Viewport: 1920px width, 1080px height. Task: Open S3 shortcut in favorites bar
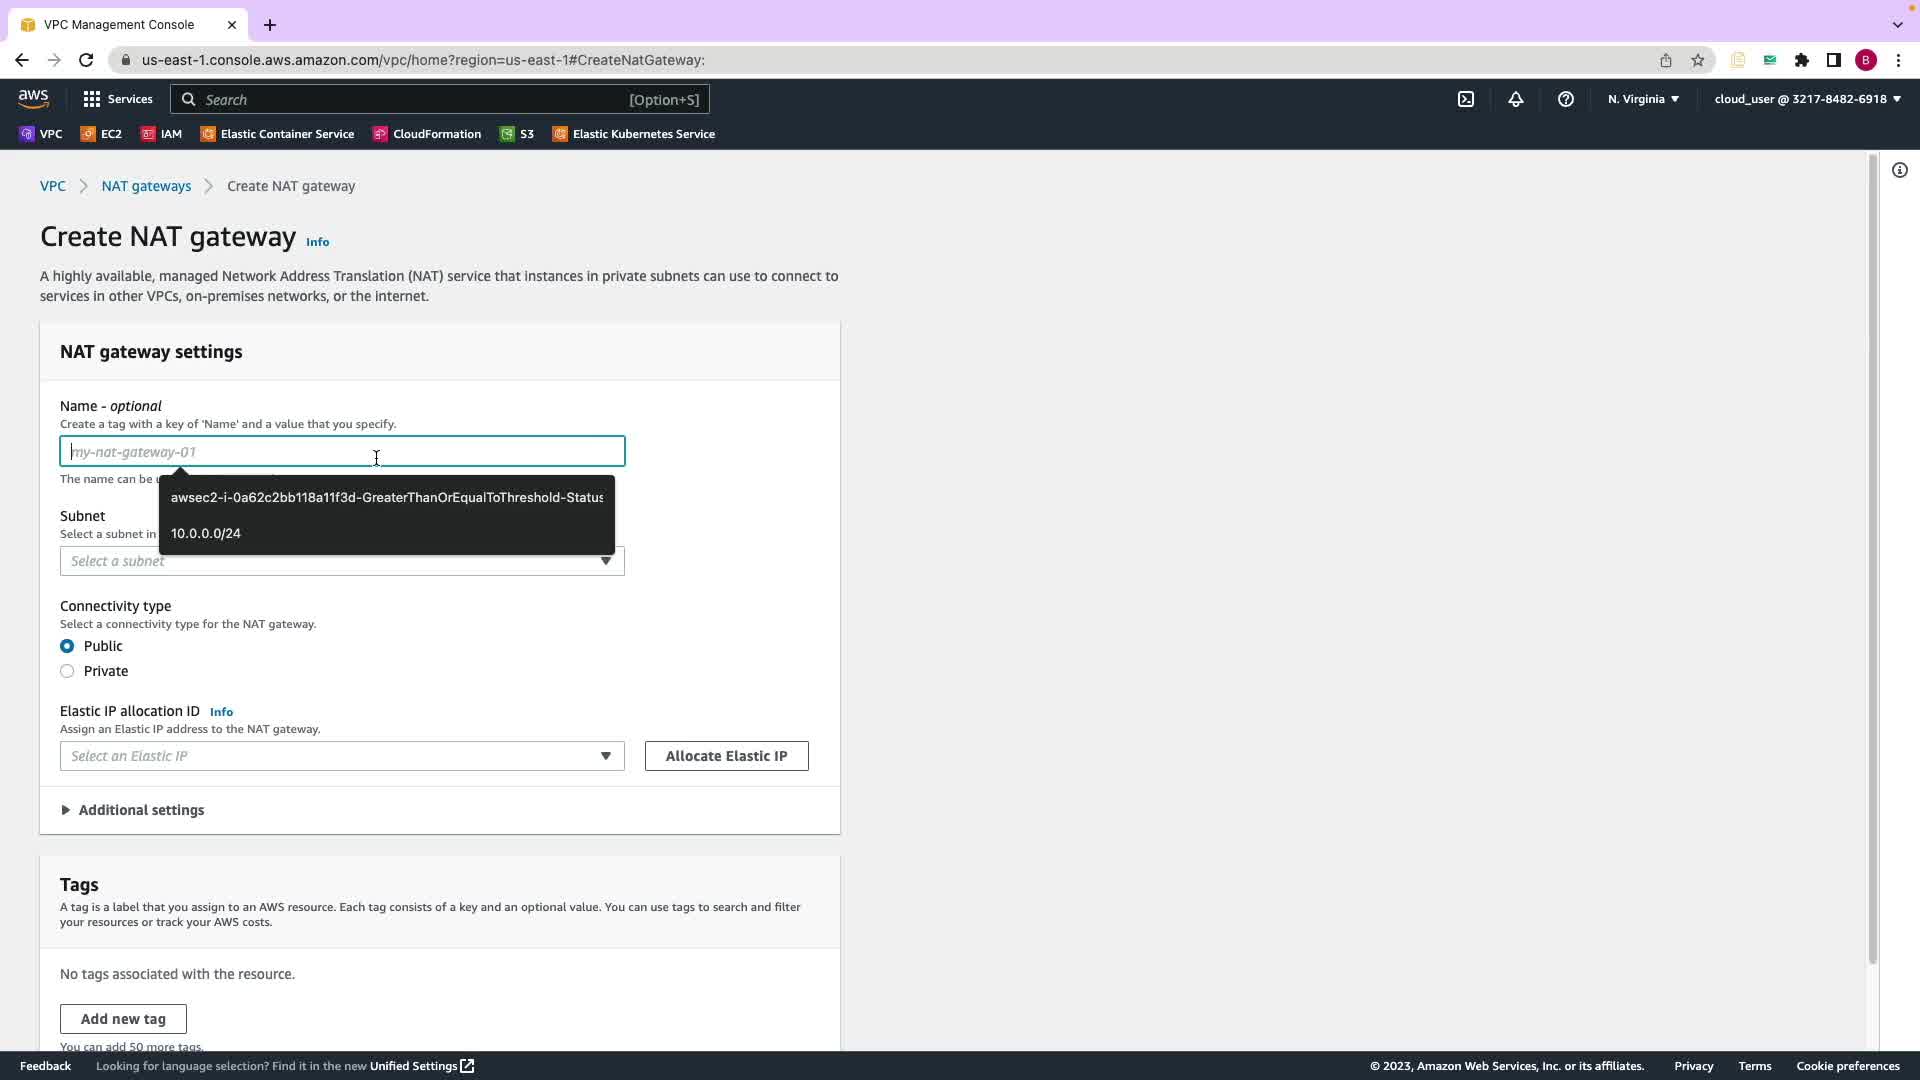click(517, 134)
